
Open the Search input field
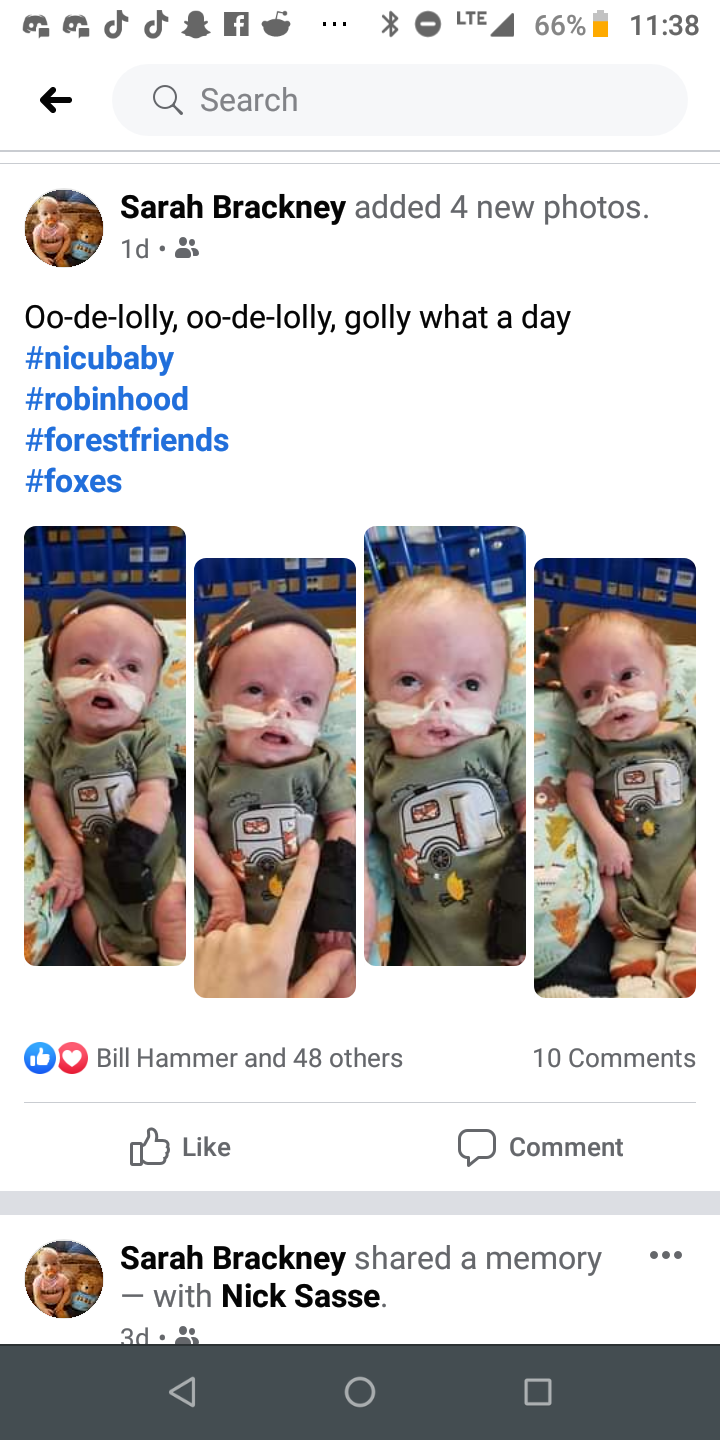400,100
